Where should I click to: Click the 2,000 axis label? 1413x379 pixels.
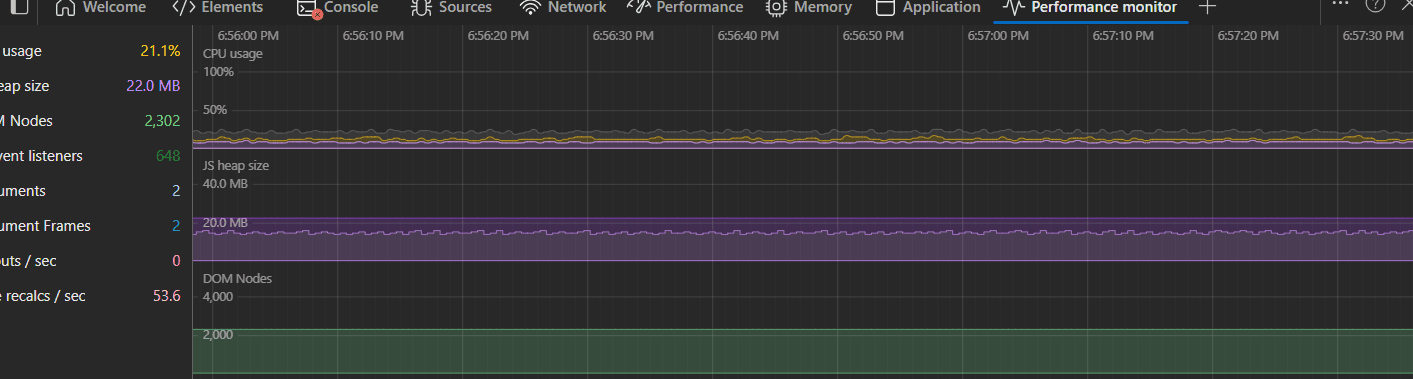218,335
